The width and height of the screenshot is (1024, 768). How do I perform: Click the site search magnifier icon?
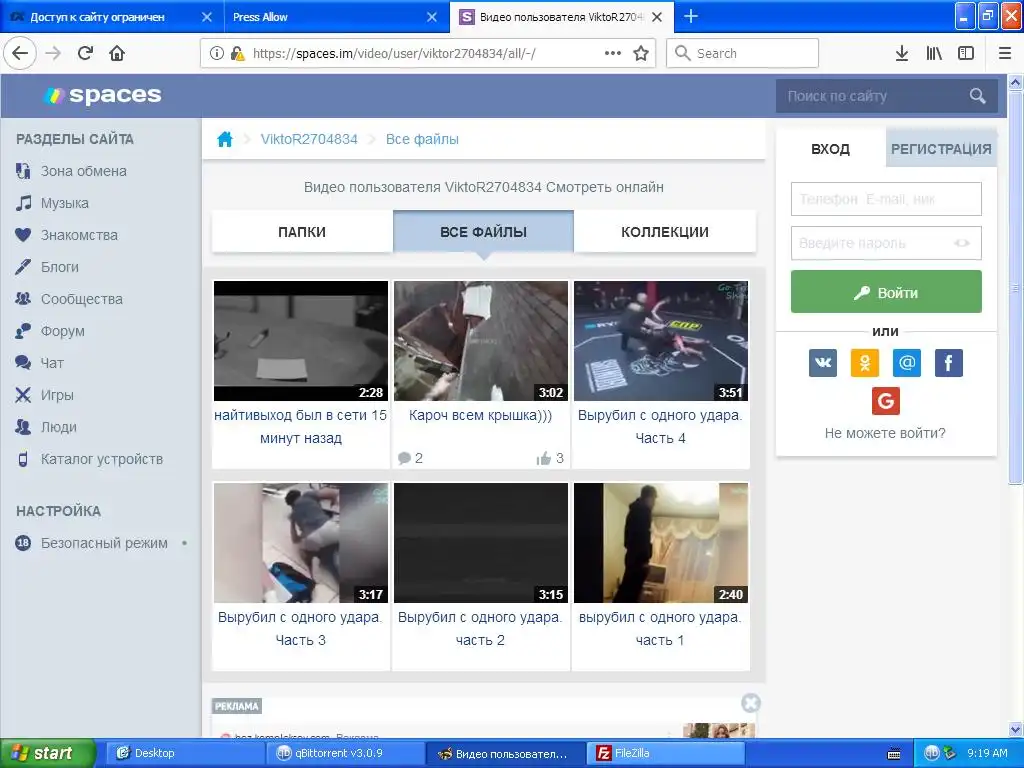(x=978, y=96)
